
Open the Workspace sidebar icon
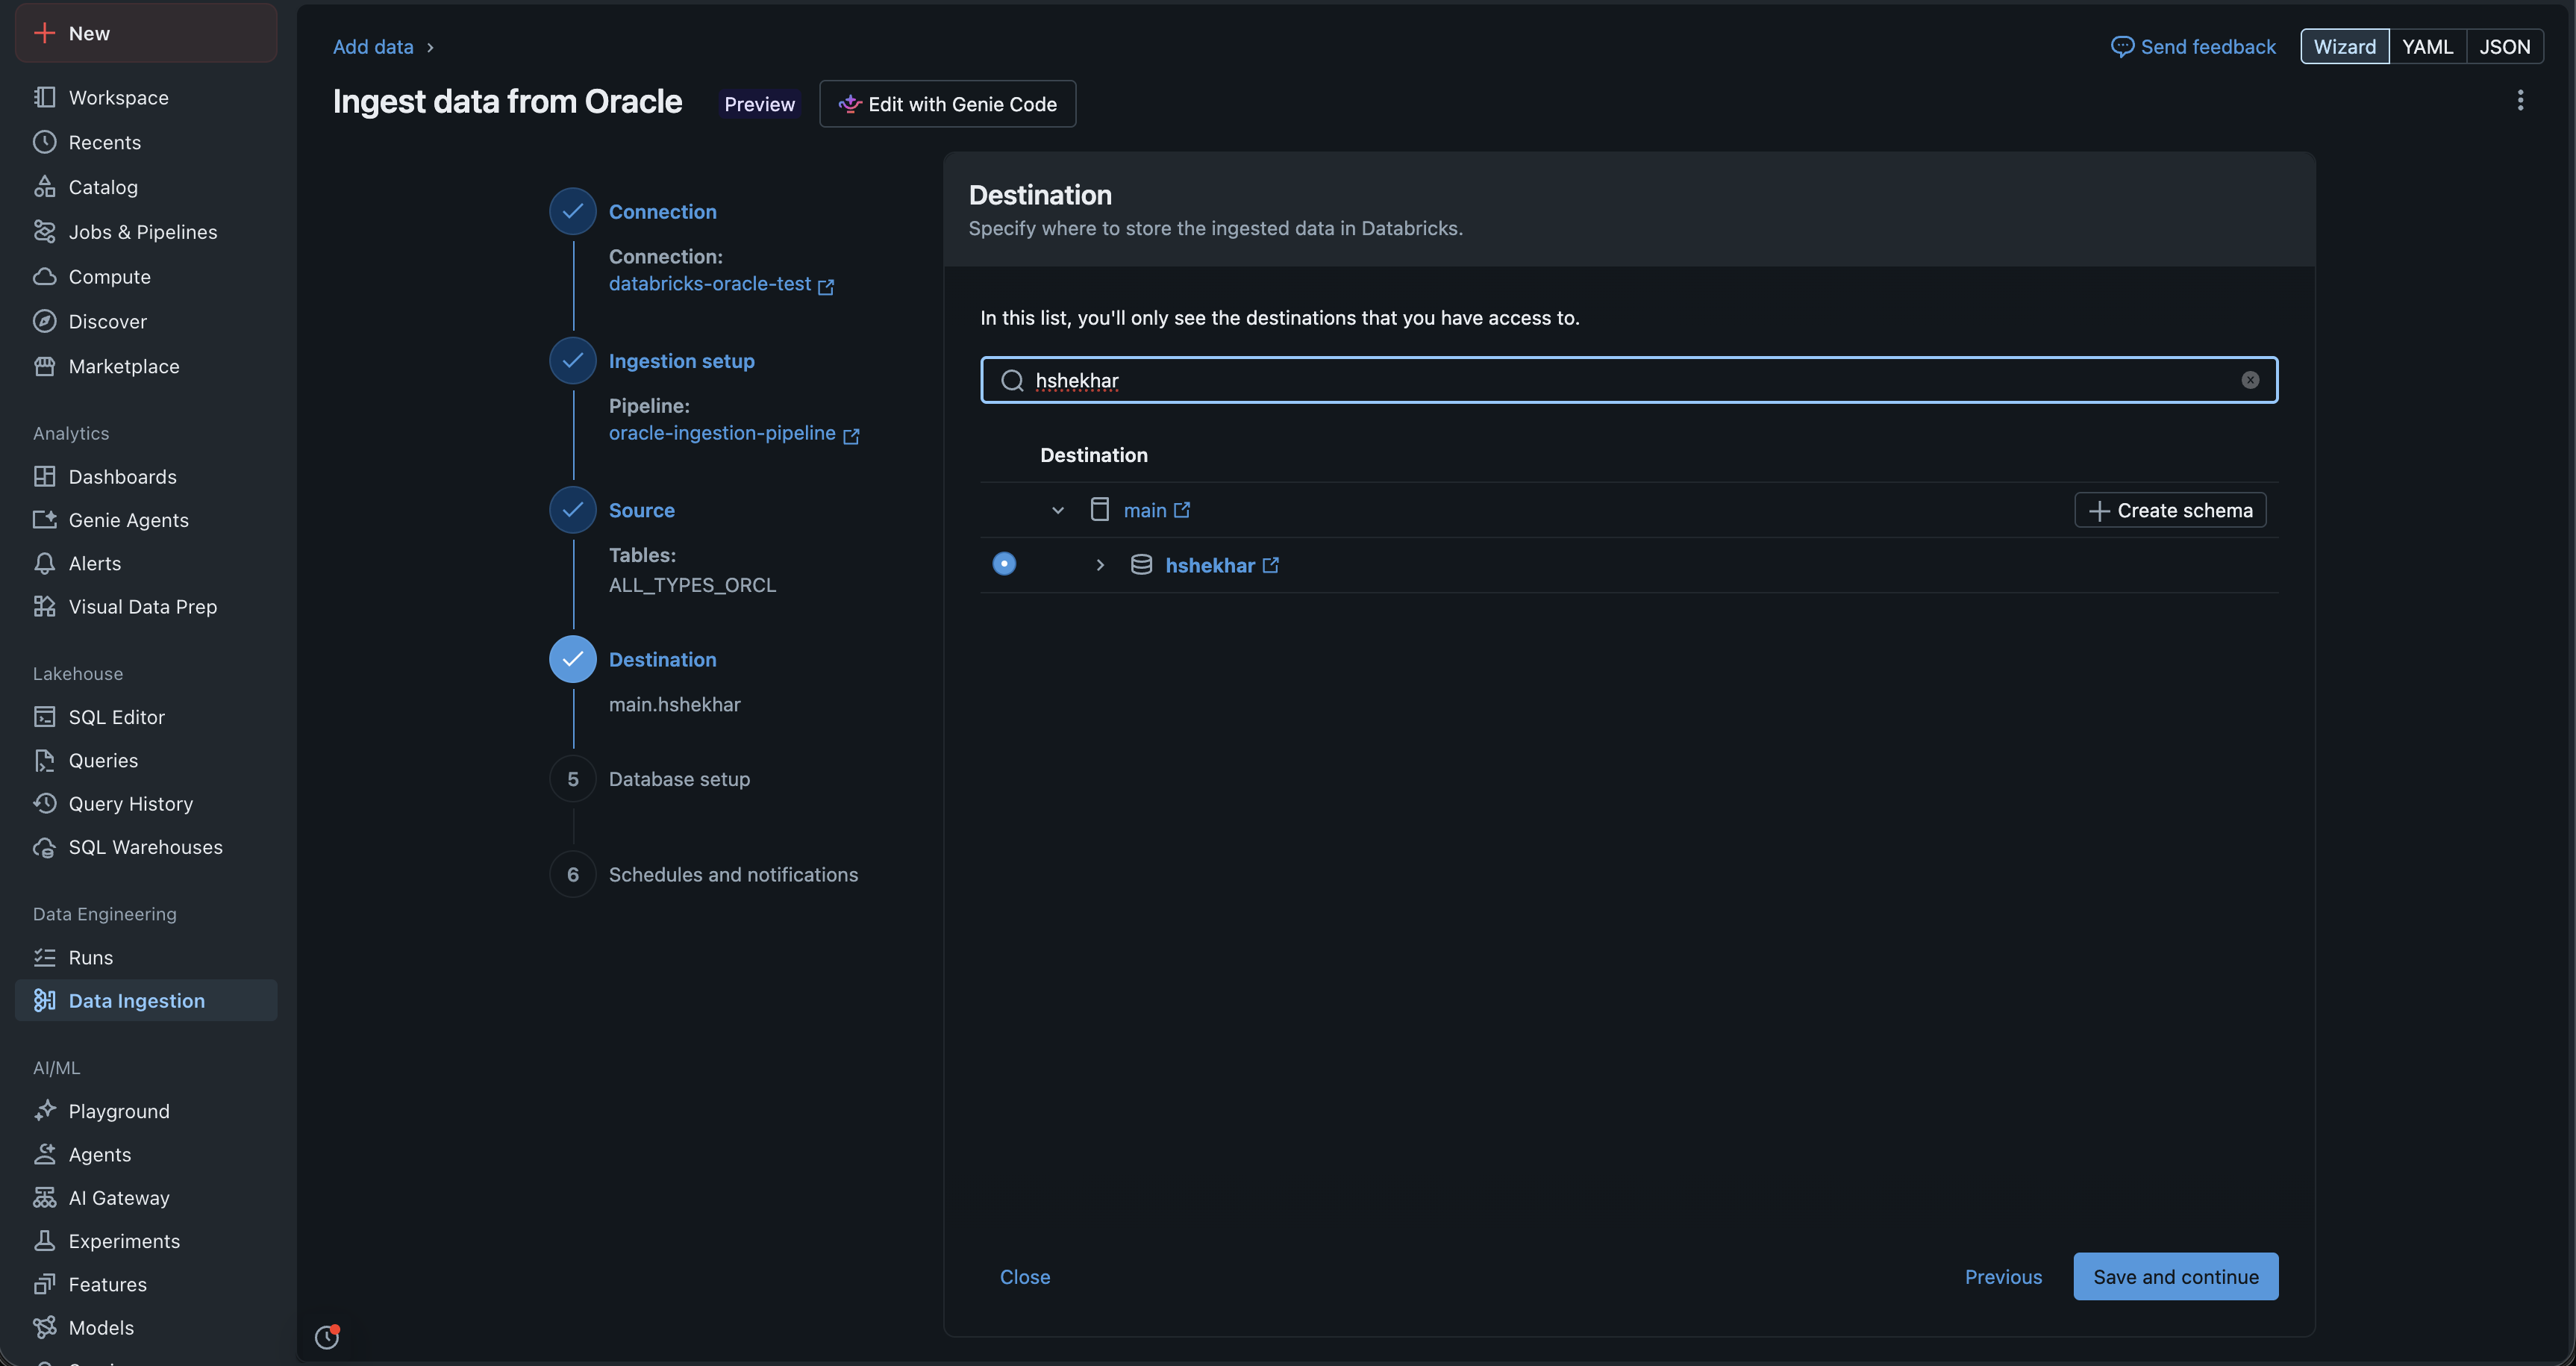pos(44,97)
